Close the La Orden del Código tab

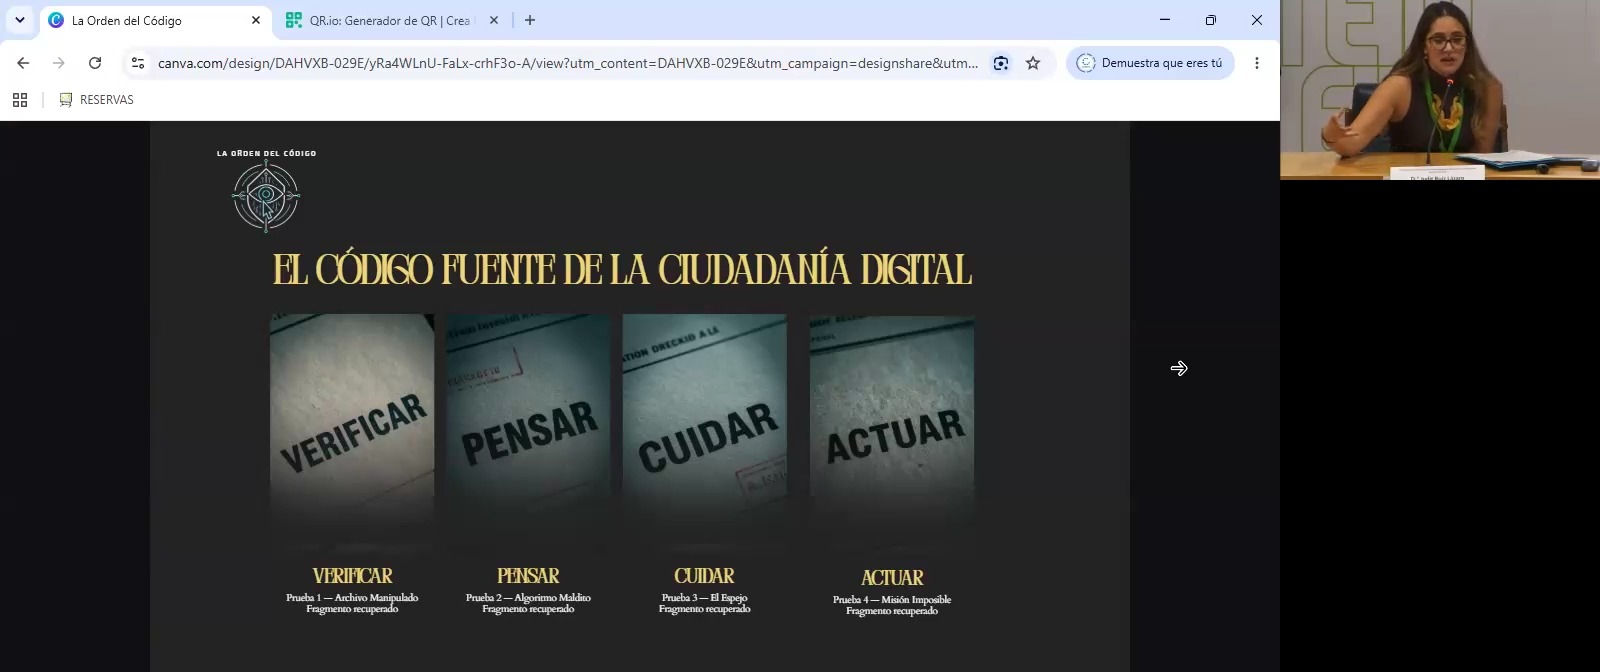click(255, 20)
